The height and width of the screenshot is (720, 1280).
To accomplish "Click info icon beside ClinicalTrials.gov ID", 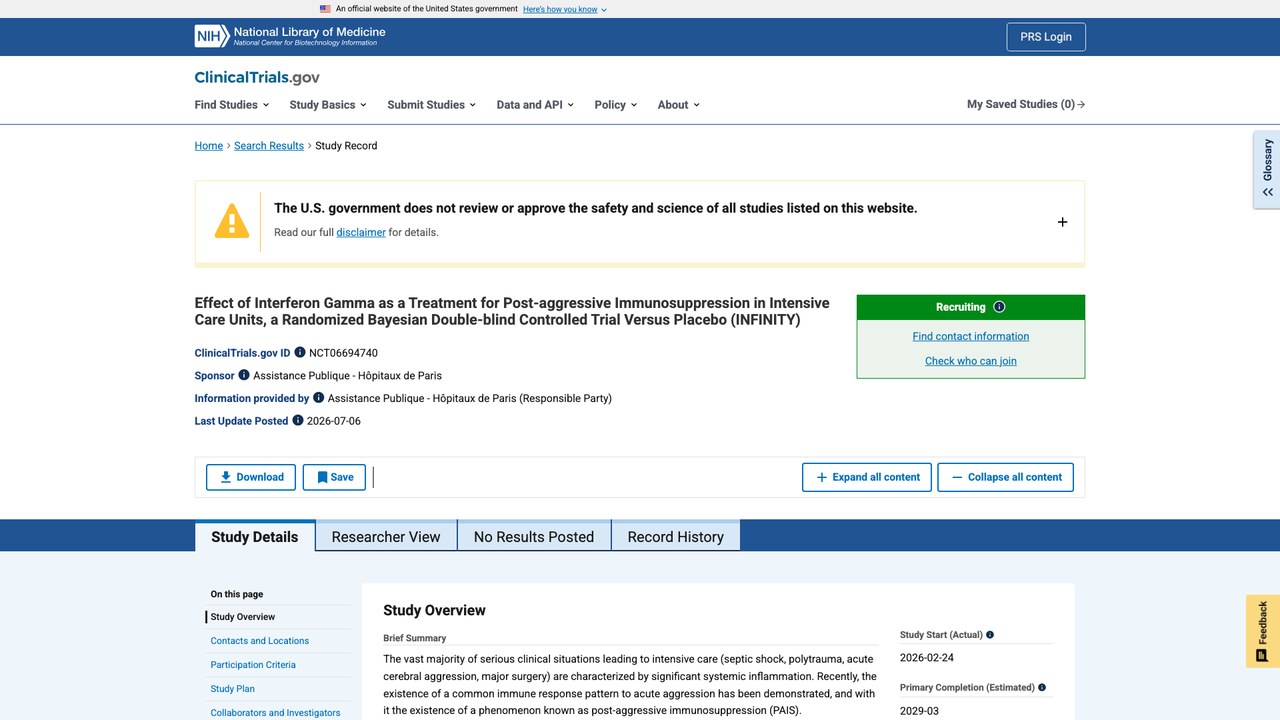I will click(300, 353).
